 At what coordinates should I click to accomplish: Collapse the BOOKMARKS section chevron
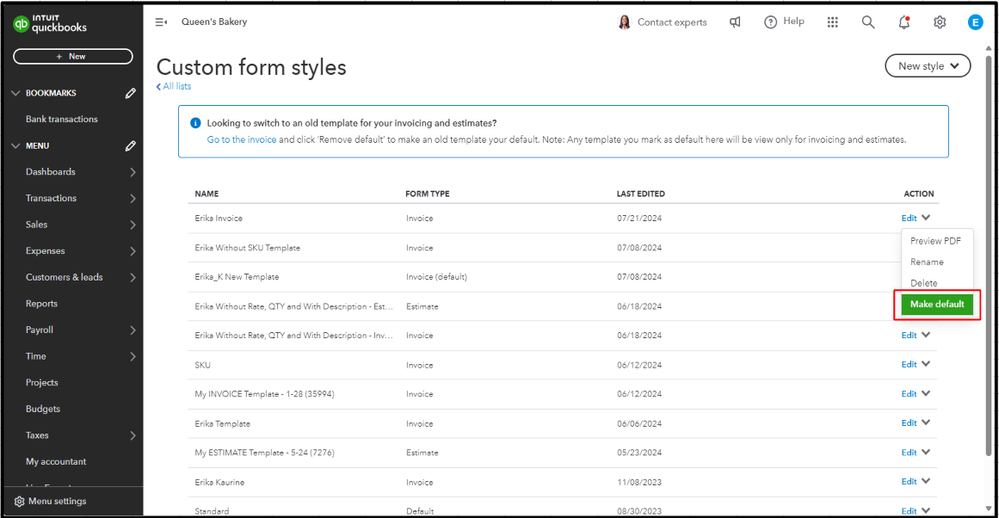[x=15, y=93]
